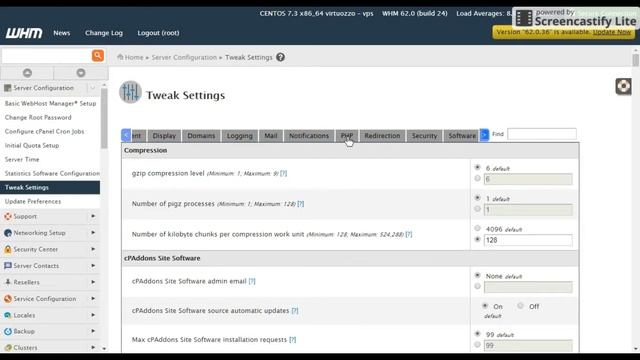Select None default radio for cPAddons admin email

point(477,276)
